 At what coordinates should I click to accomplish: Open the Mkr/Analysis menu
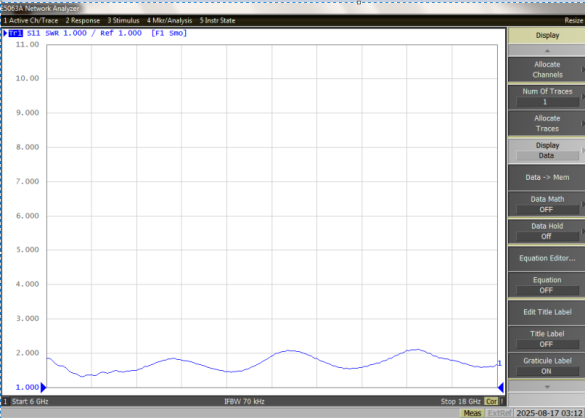point(169,21)
